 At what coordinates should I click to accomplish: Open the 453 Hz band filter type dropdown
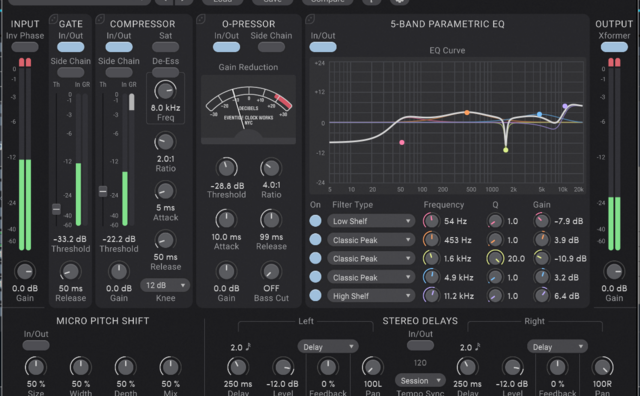click(371, 240)
